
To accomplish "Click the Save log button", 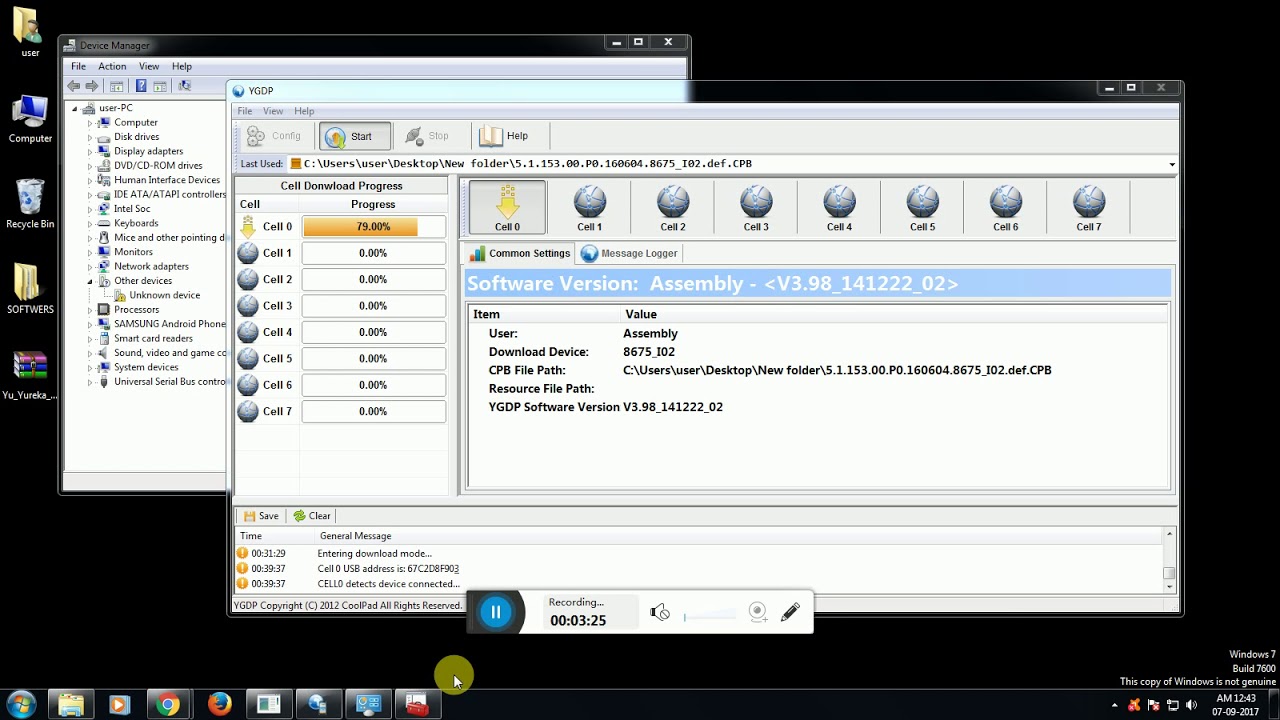I will pos(261,516).
